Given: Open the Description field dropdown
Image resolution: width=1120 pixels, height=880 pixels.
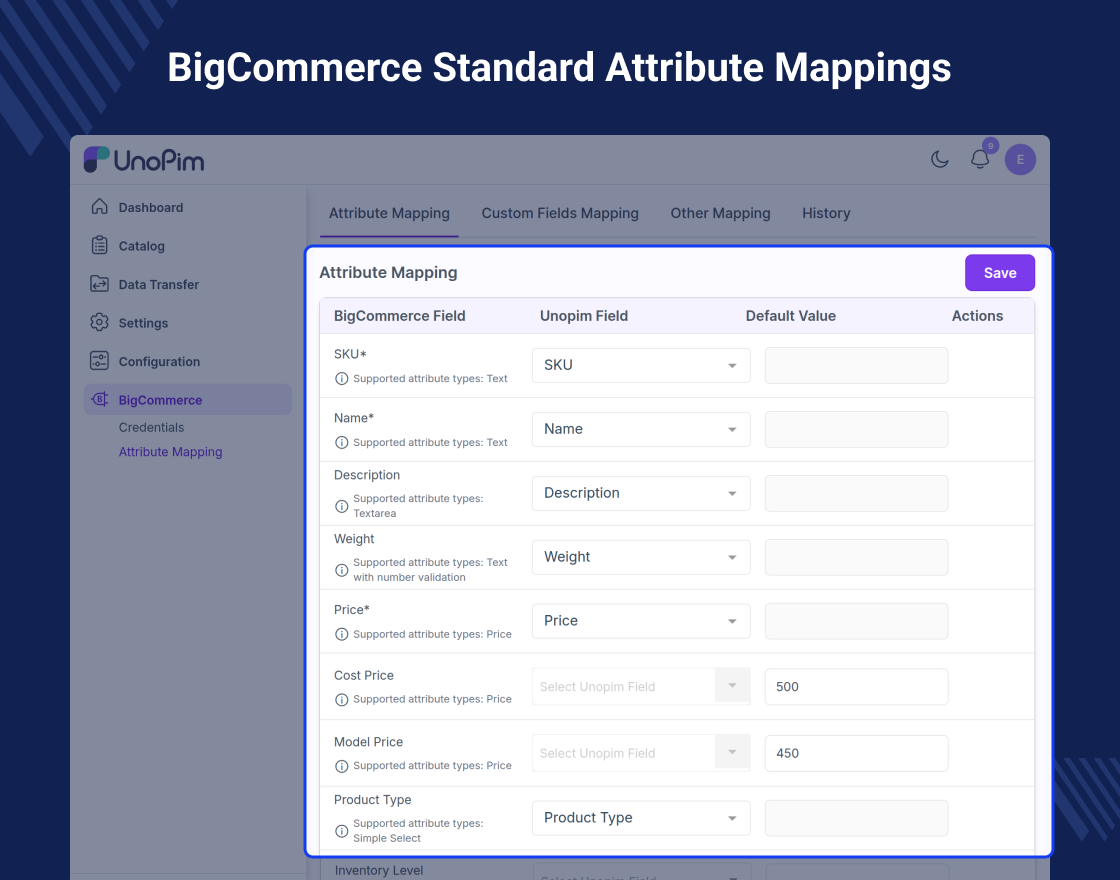Looking at the screenshot, I should 640,493.
